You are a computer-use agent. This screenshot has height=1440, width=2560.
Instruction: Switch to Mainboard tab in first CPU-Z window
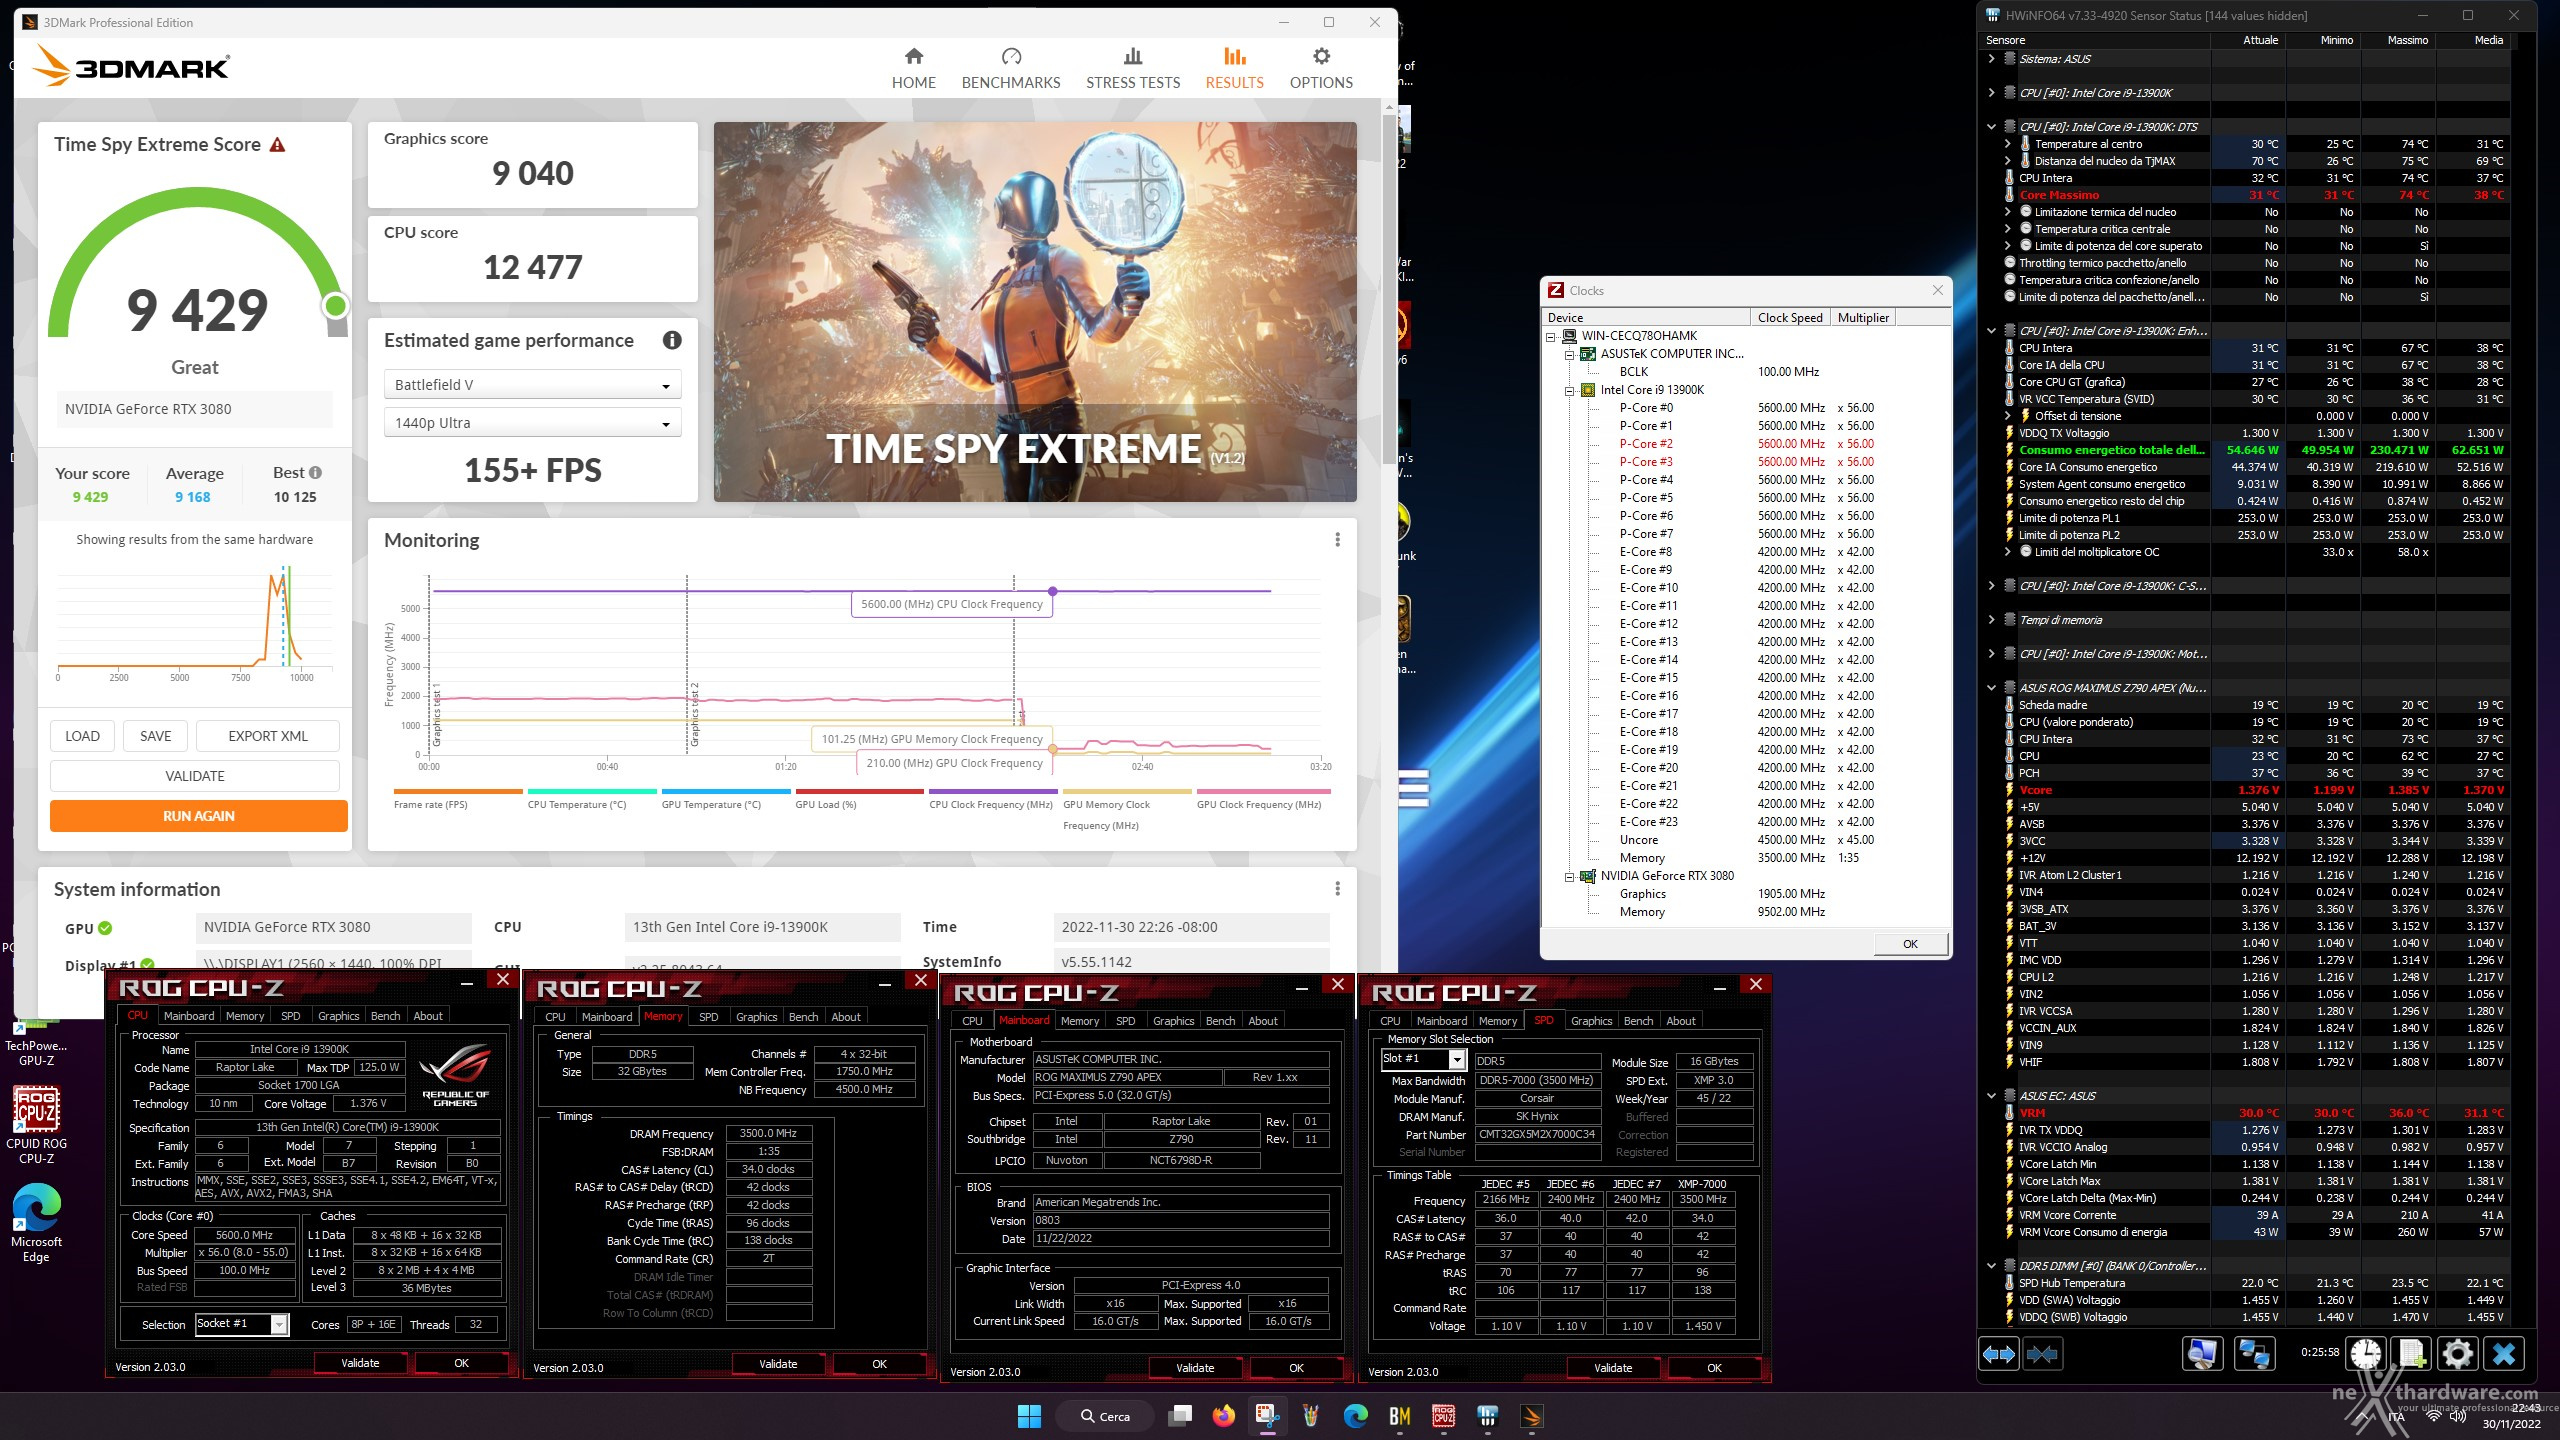coord(189,1016)
